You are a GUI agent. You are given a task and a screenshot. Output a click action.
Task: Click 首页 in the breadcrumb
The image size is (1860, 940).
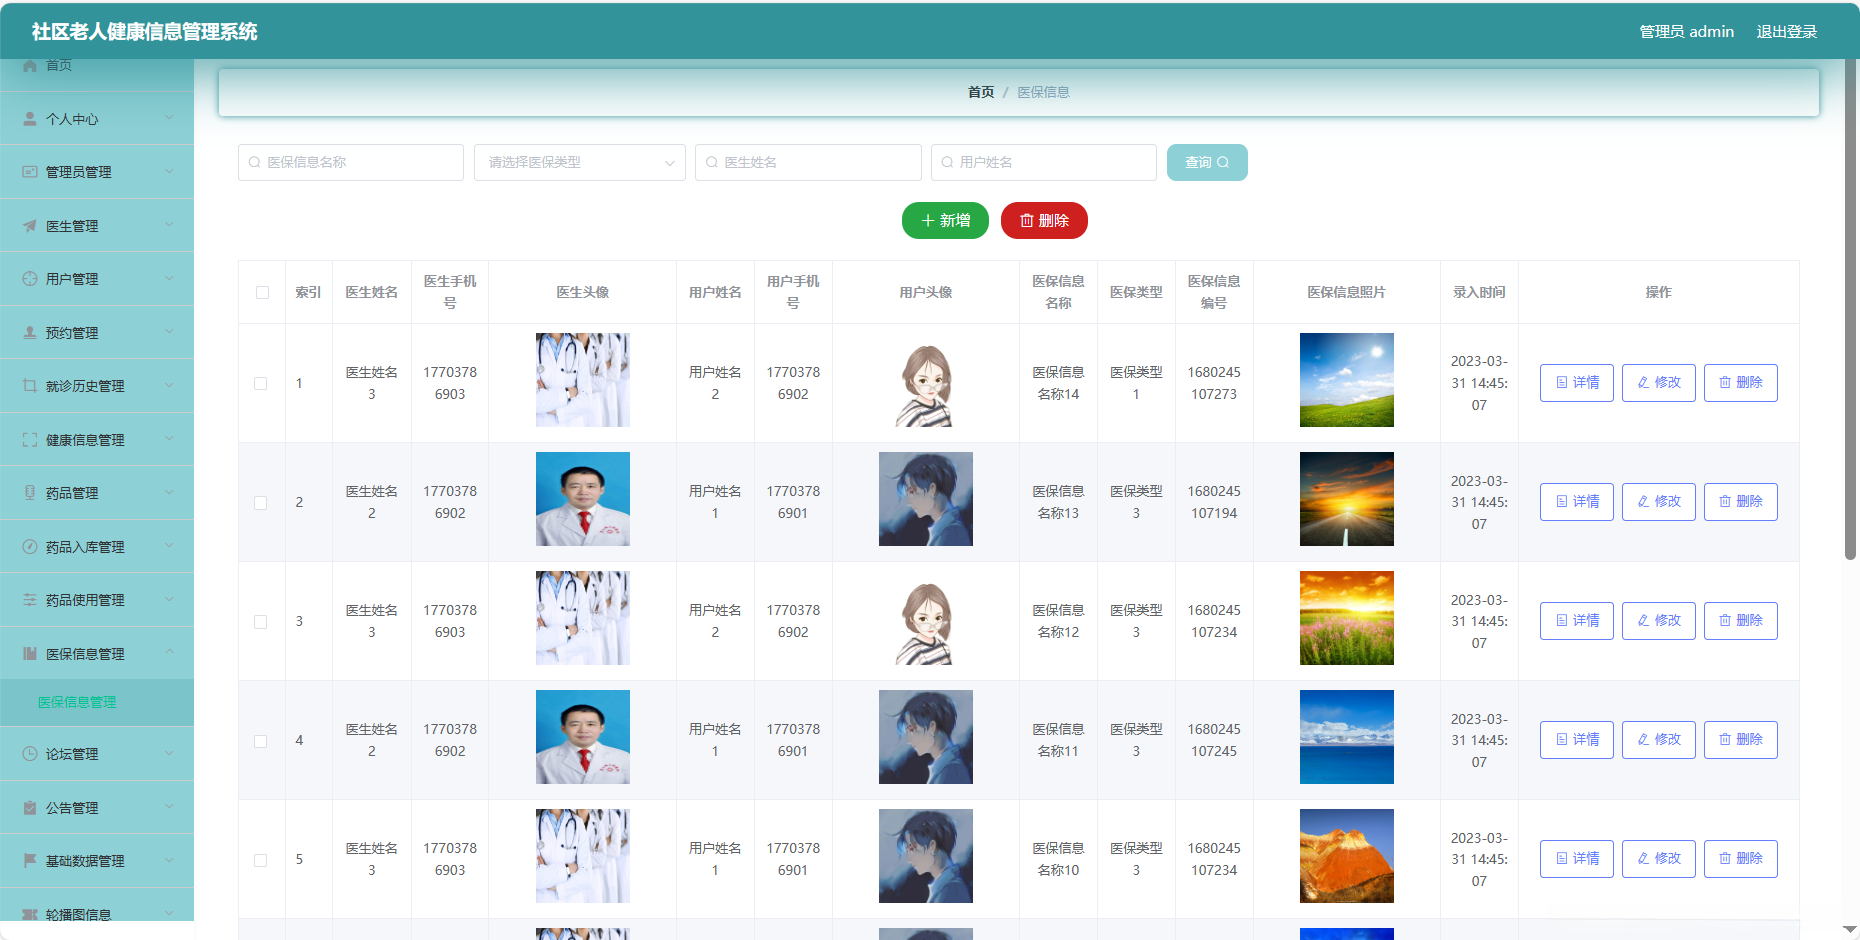(978, 91)
